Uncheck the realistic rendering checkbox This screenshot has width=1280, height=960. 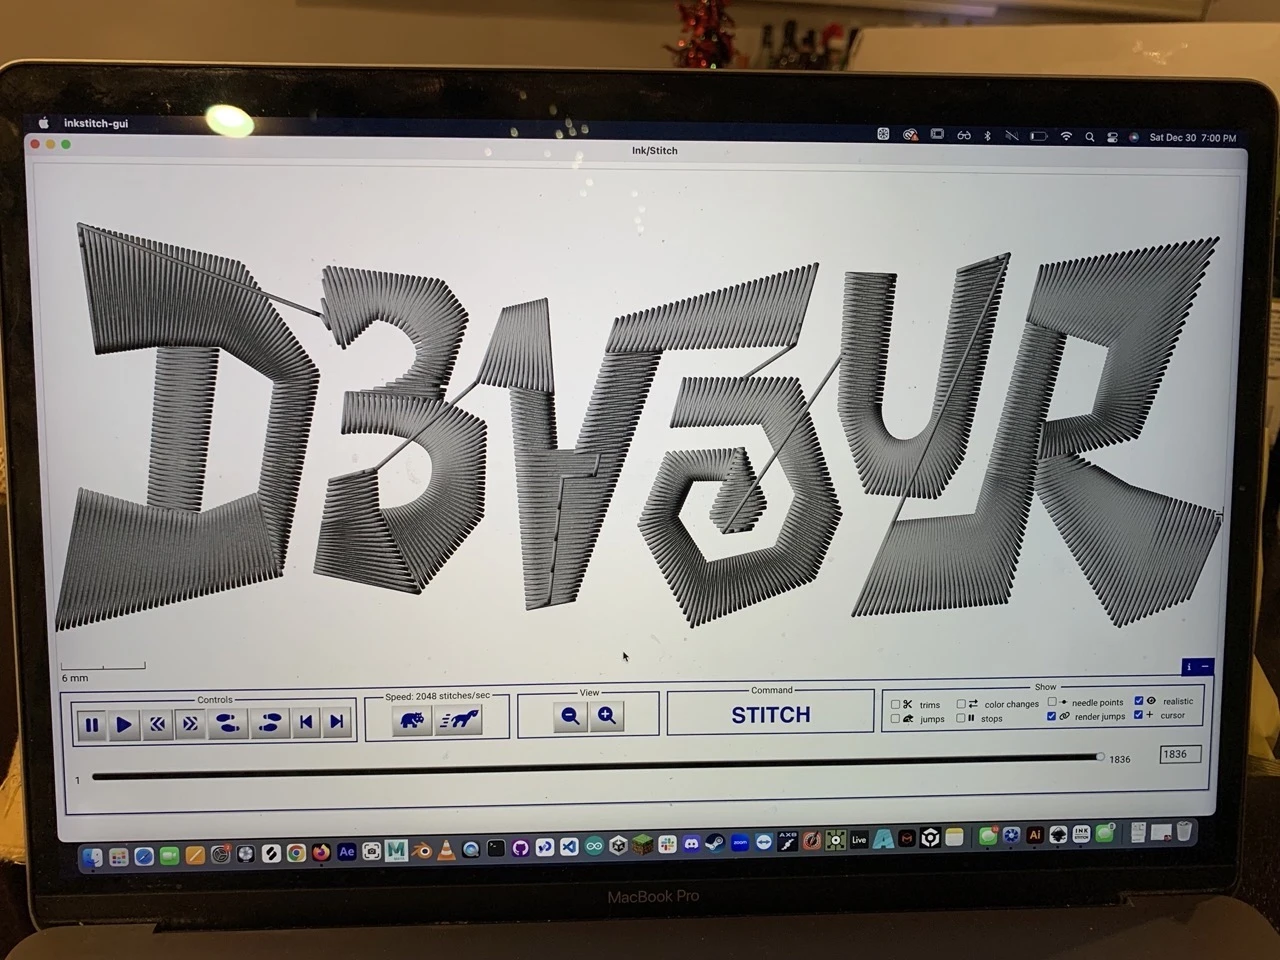1139,701
